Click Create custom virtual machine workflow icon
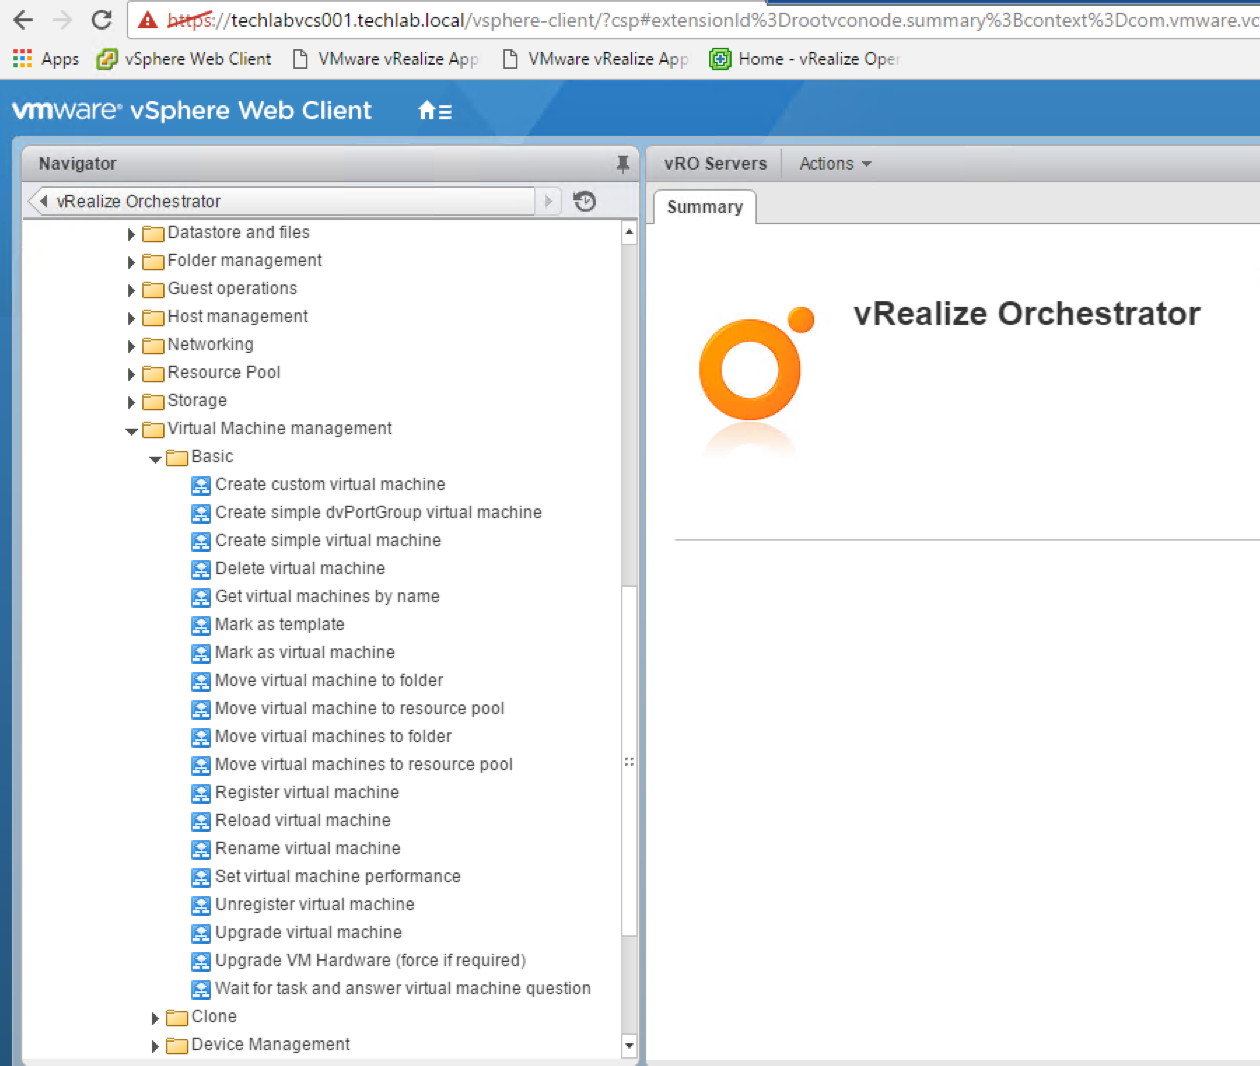 pyautogui.click(x=201, y=485)
